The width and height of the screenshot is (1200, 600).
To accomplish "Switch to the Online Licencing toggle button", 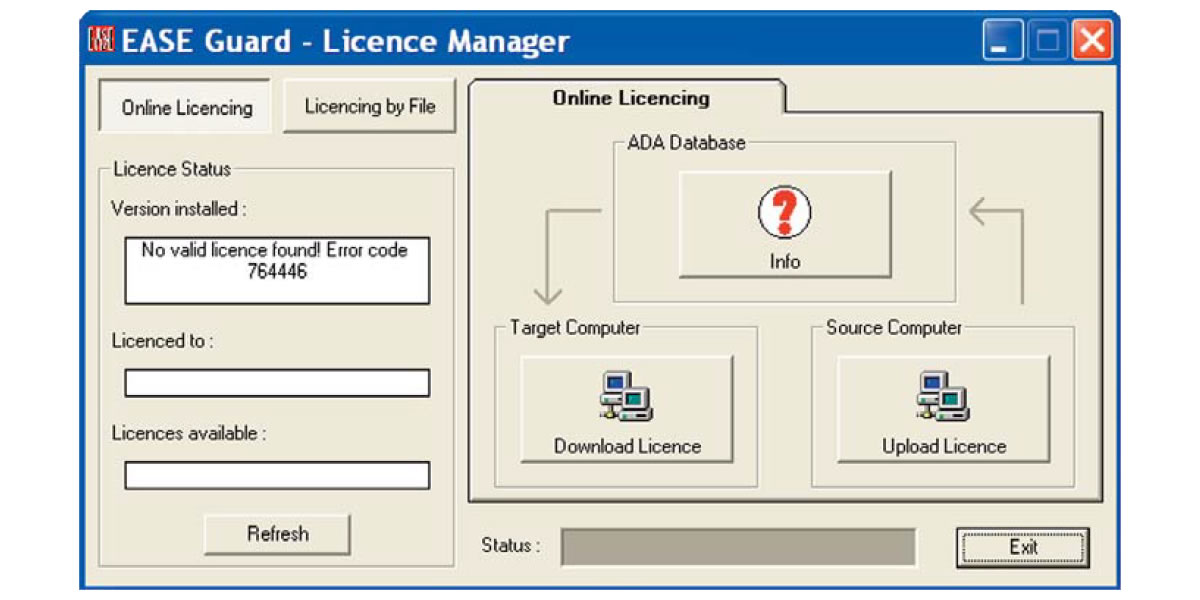I will tap(186, 107).
